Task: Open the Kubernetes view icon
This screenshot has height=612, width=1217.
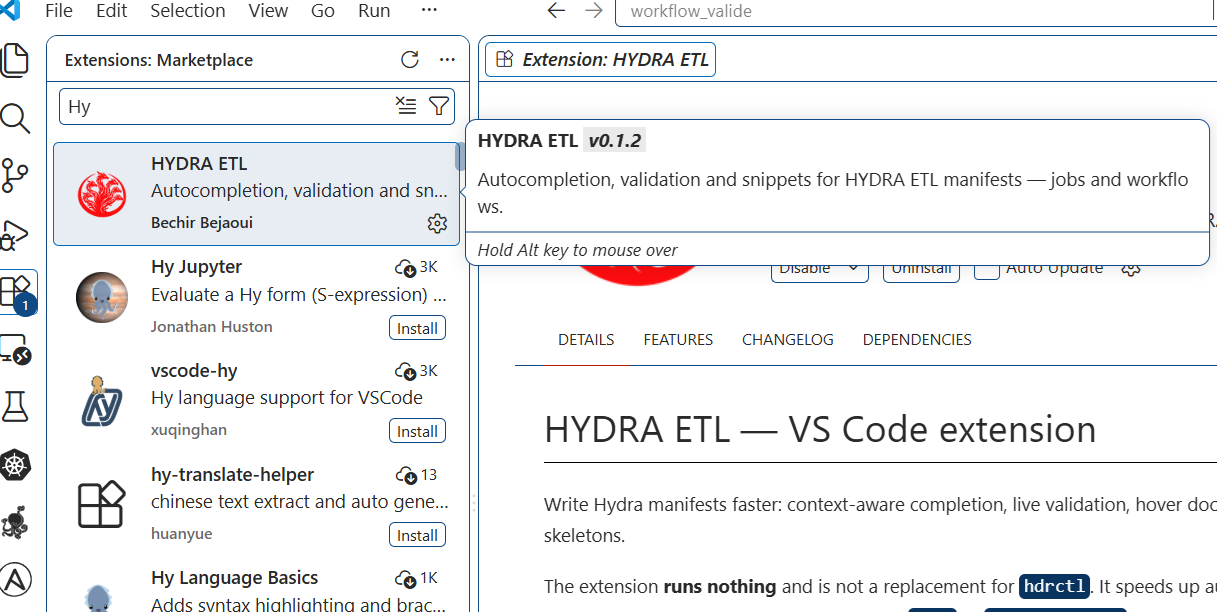Action: 15,464
